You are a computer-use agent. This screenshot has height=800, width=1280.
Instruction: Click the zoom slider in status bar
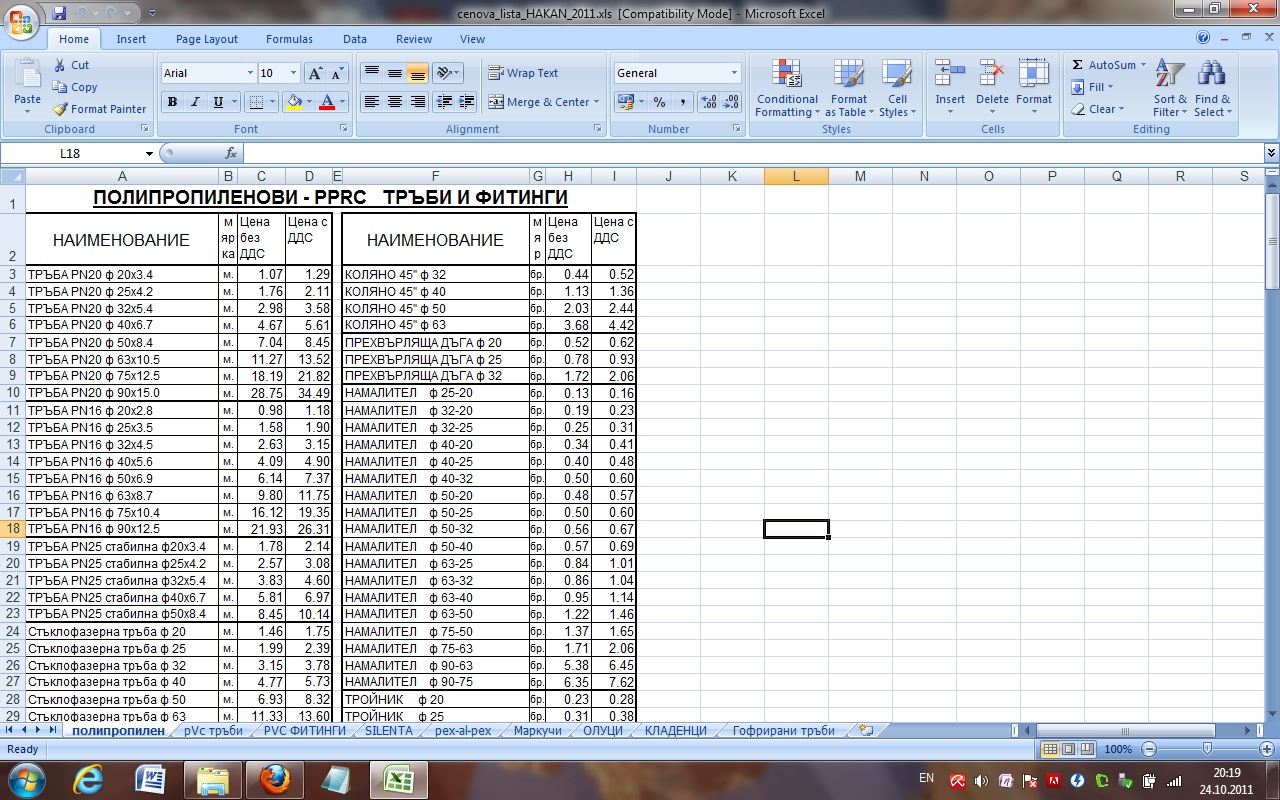[1207, 749]
